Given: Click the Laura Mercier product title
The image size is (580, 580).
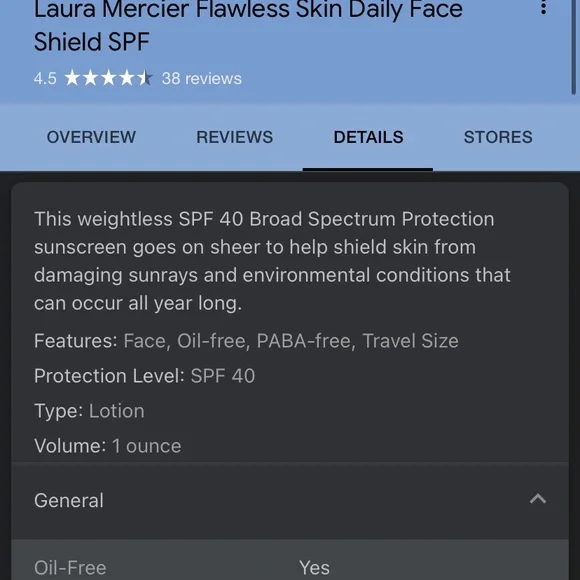Looking at the screenshot, I should click(x=248, y=25).
